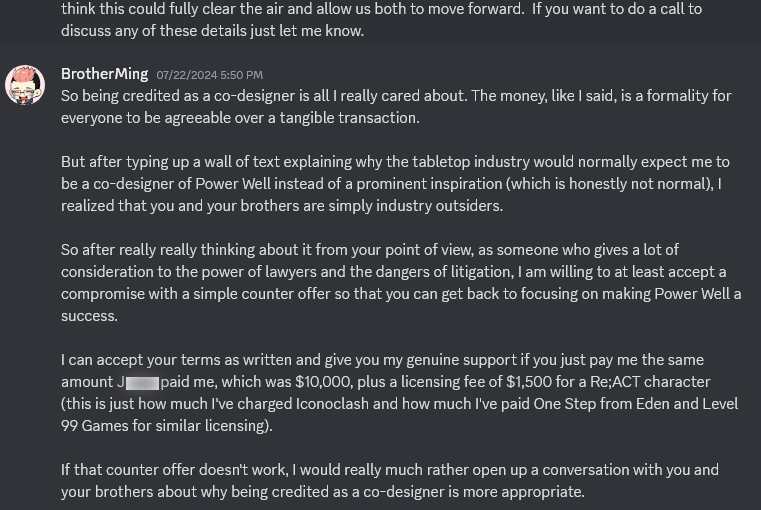Screen dimensions: 761x510
Task: Click the $10,000 amount in the message
Action: tap(324, 382)
